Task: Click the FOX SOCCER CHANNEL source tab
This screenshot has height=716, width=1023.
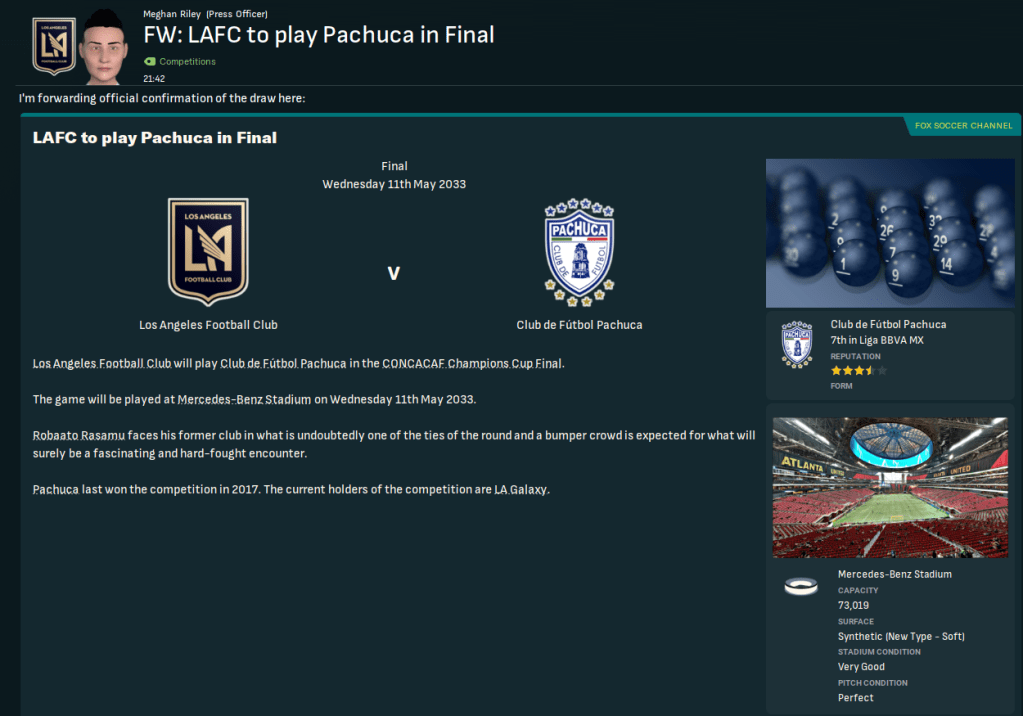Action: tap(963, 125)
